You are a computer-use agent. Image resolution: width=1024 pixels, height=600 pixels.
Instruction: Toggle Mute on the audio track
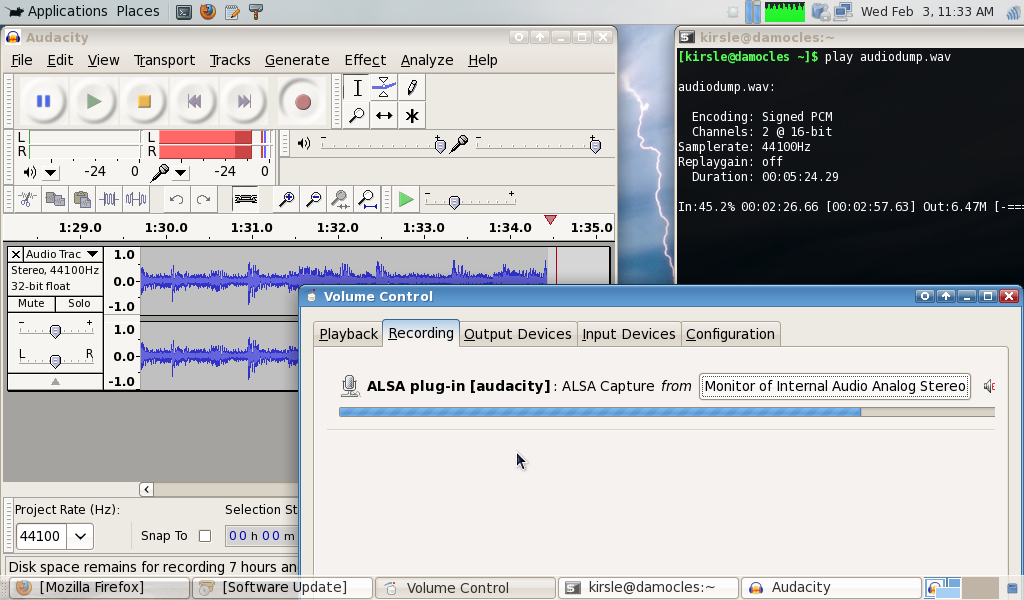point(31,304)
